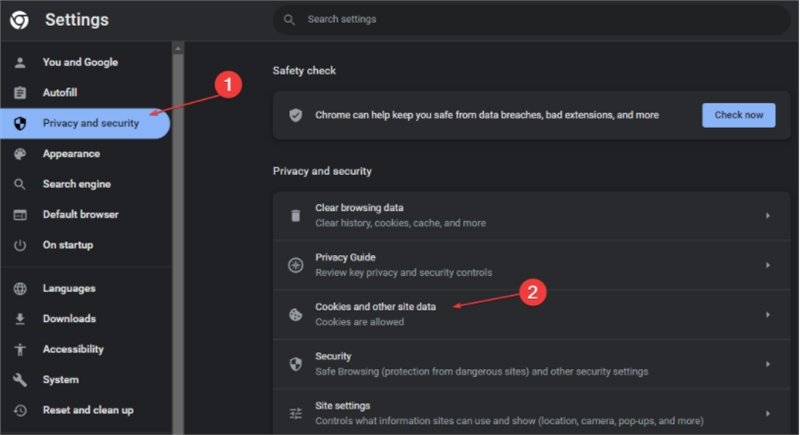Click the sidebar vertical scrollbar
The image size is (800, 435).
[x=178, y=200]
